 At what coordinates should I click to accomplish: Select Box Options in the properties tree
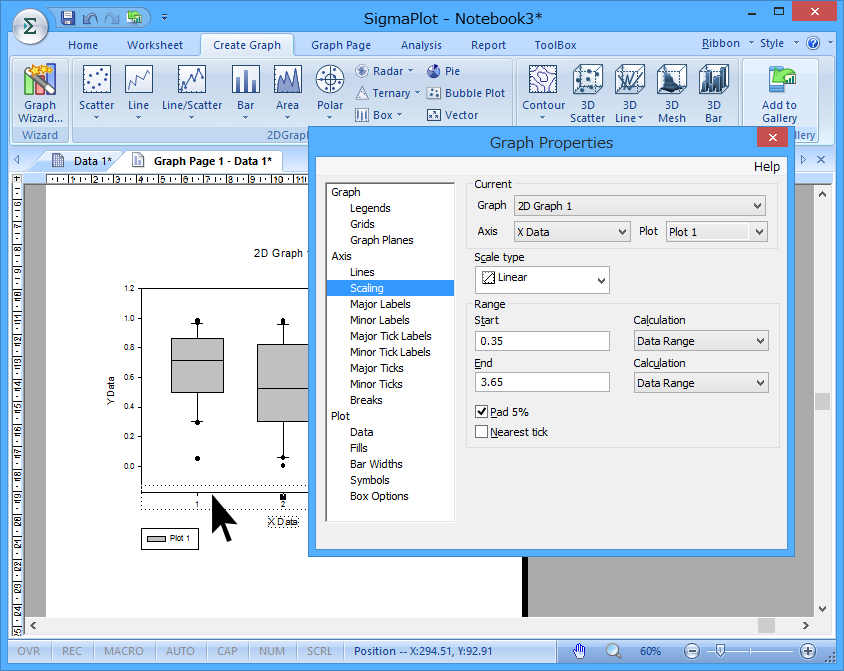[379, 496]
